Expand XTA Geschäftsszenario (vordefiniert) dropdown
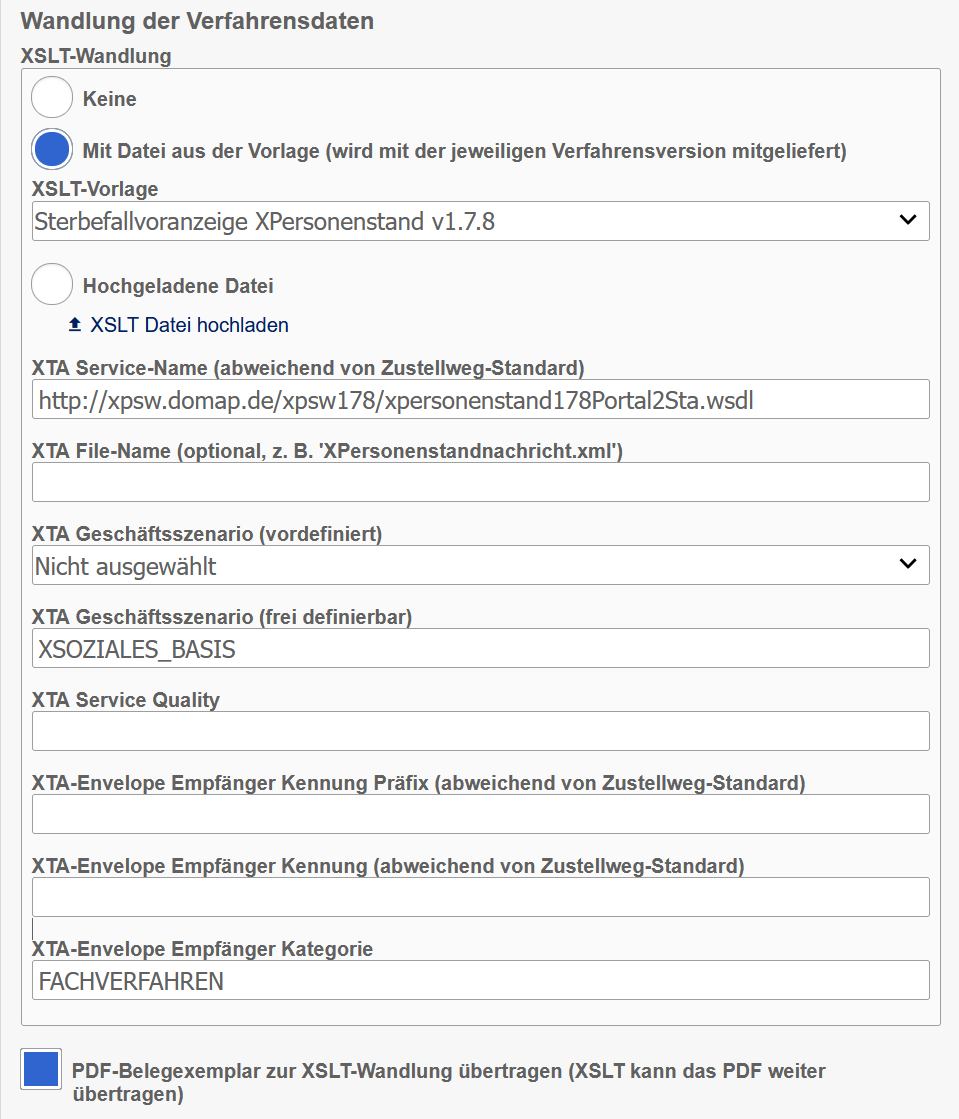Screen dimensions: 959x1119 (x=480, y=565)
